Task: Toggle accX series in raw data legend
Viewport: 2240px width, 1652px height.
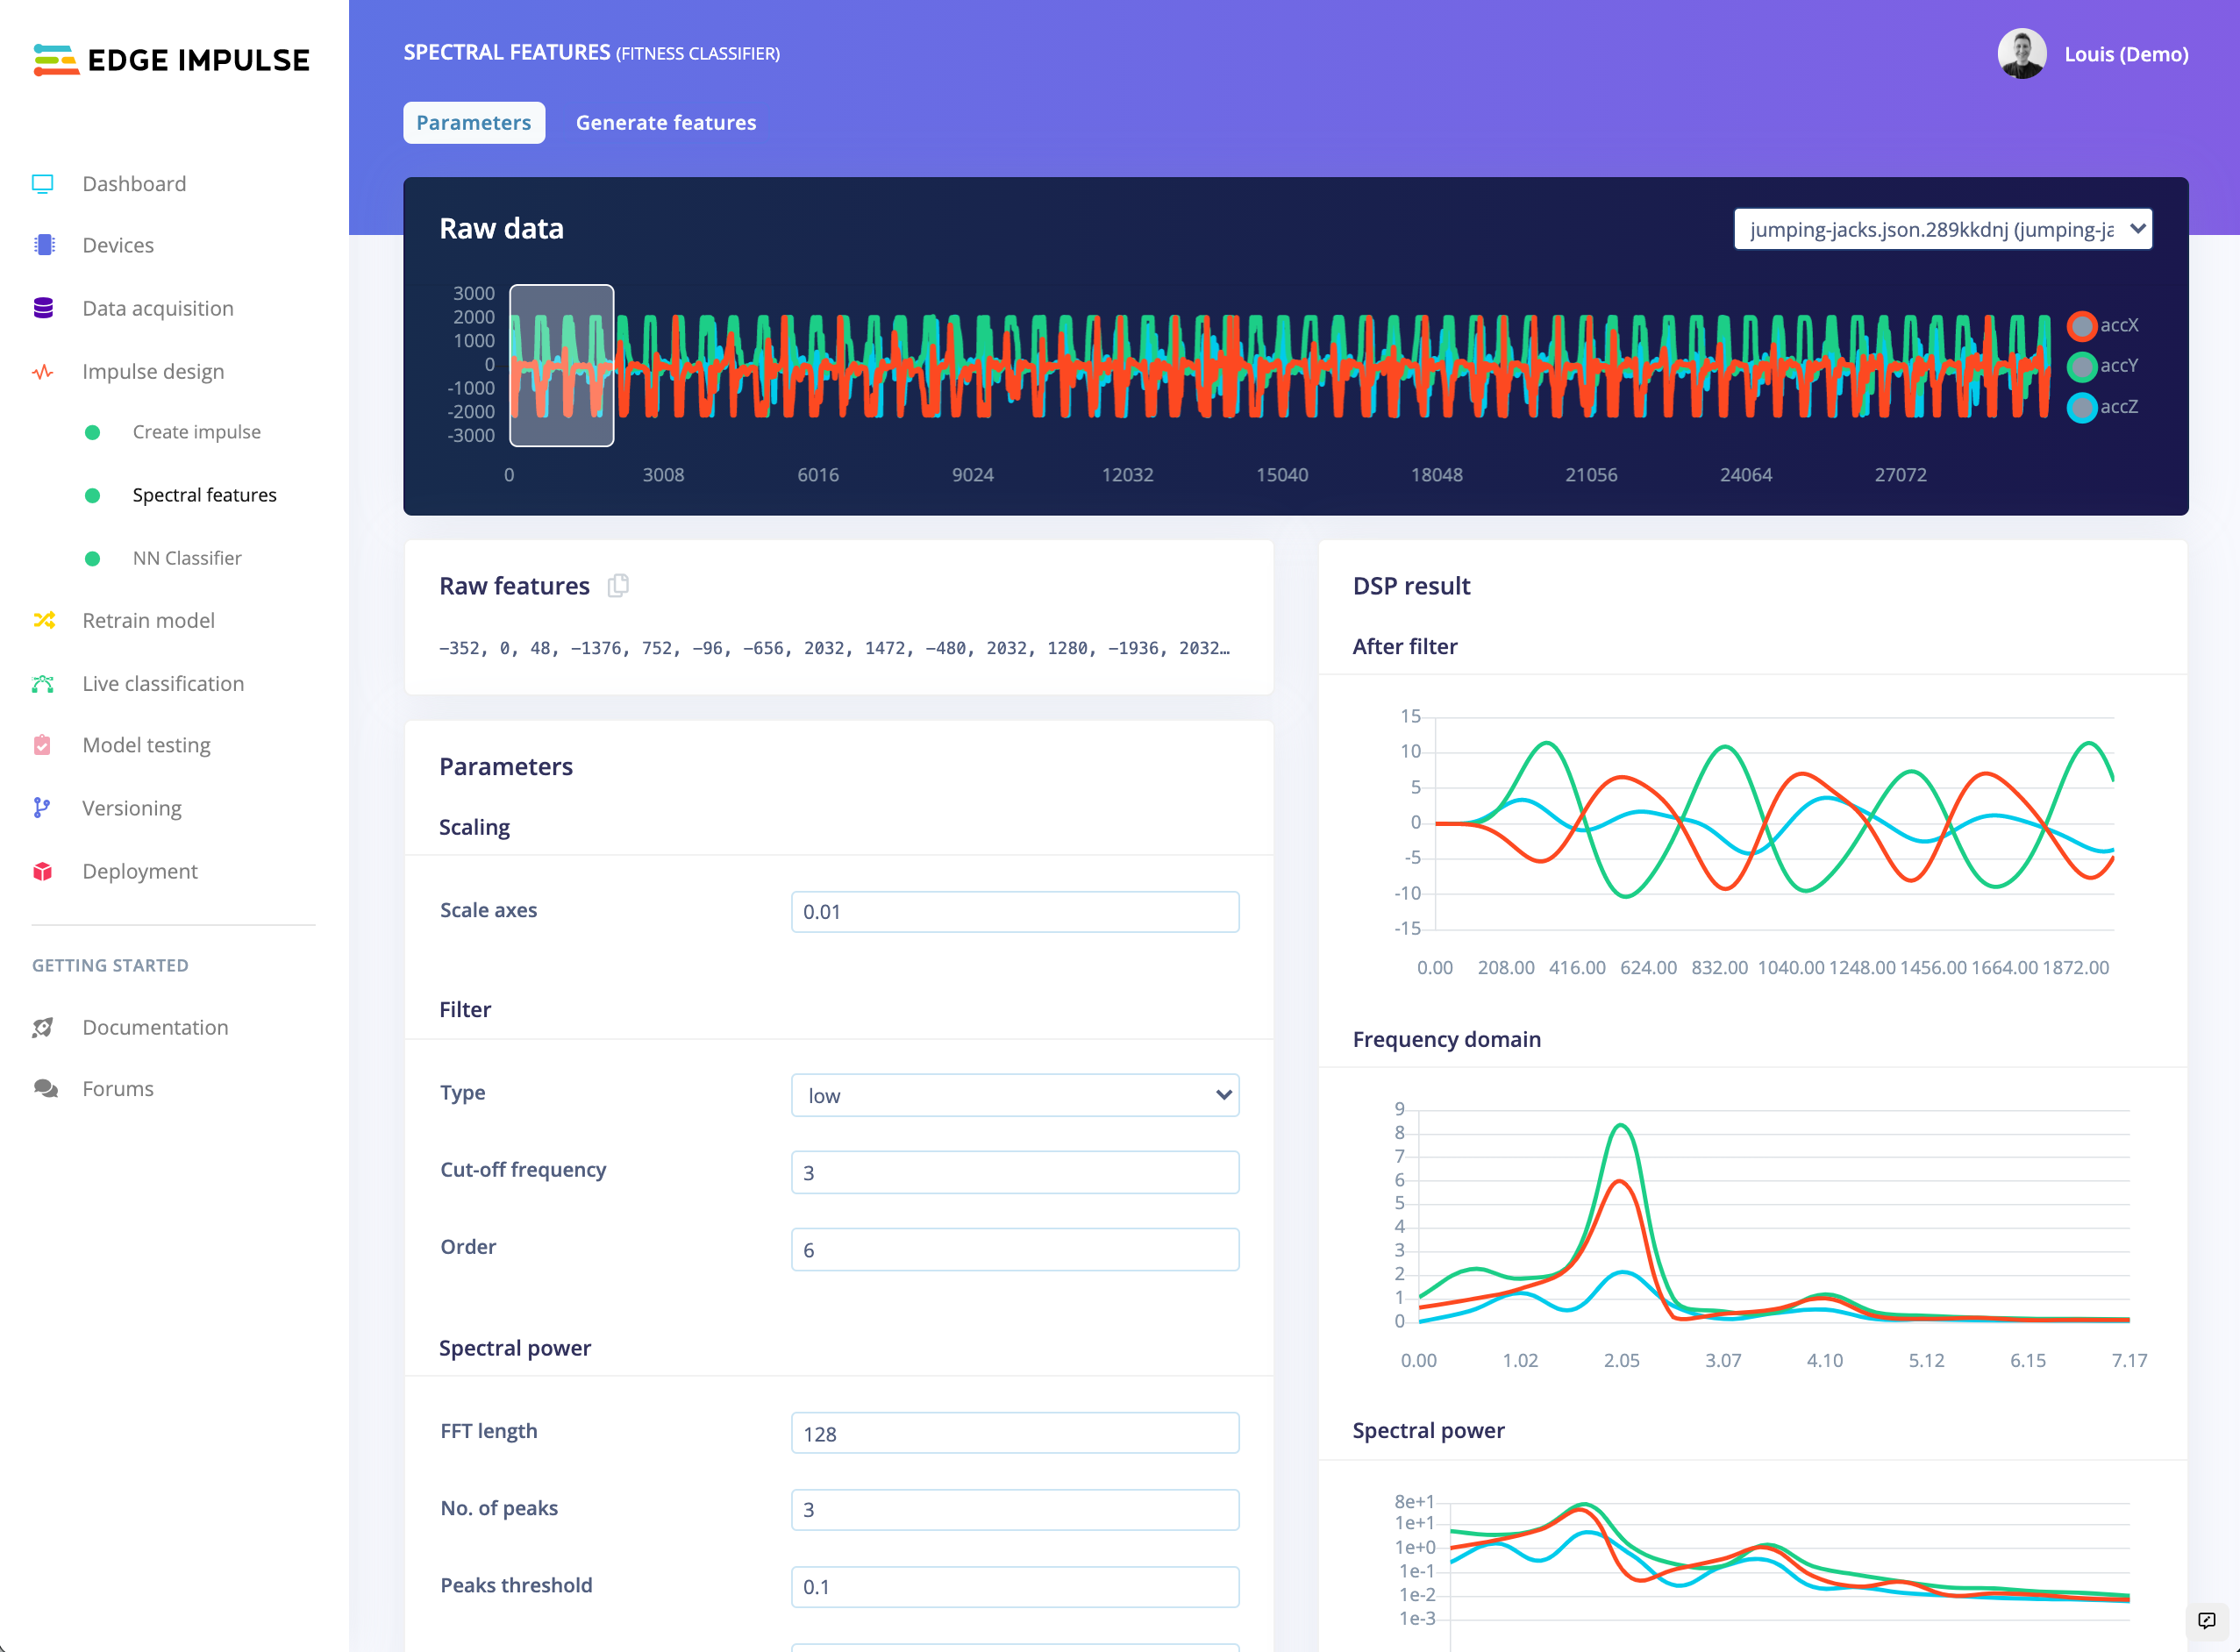Action: point(2082,326)
